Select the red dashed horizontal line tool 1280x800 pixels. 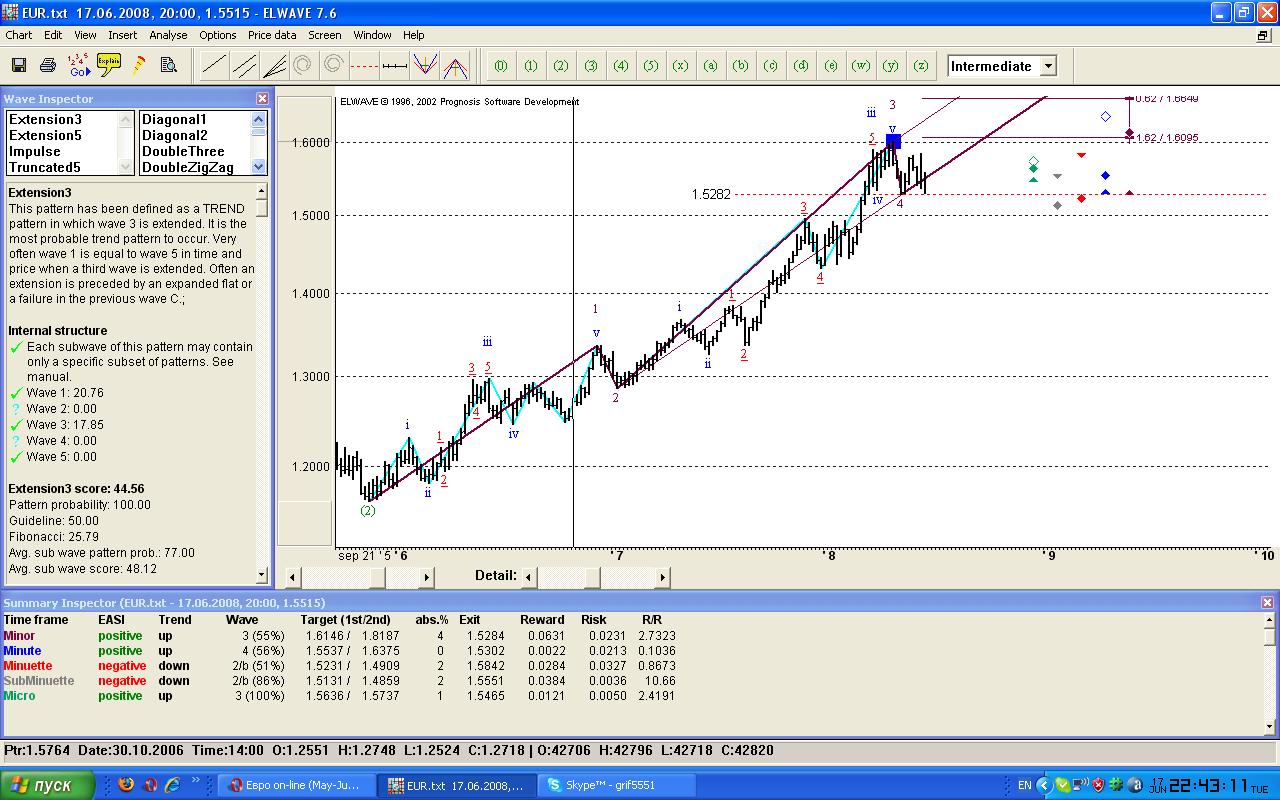point(364,66)
